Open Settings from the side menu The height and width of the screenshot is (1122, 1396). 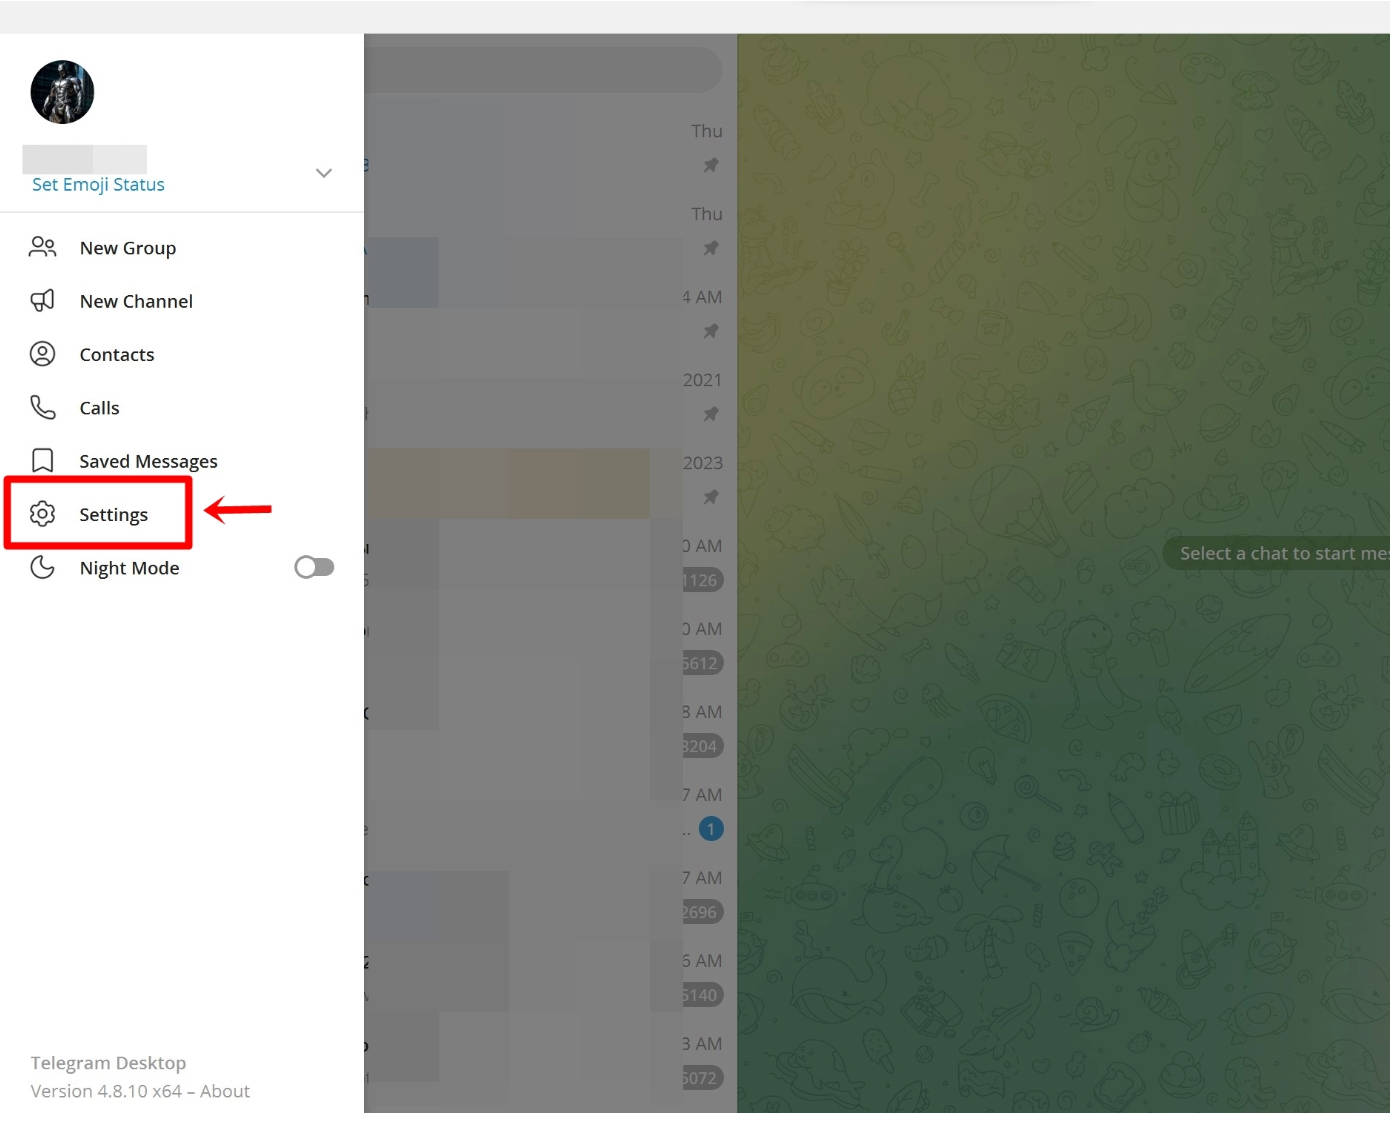pyautogui.click(x=182, y=514)
